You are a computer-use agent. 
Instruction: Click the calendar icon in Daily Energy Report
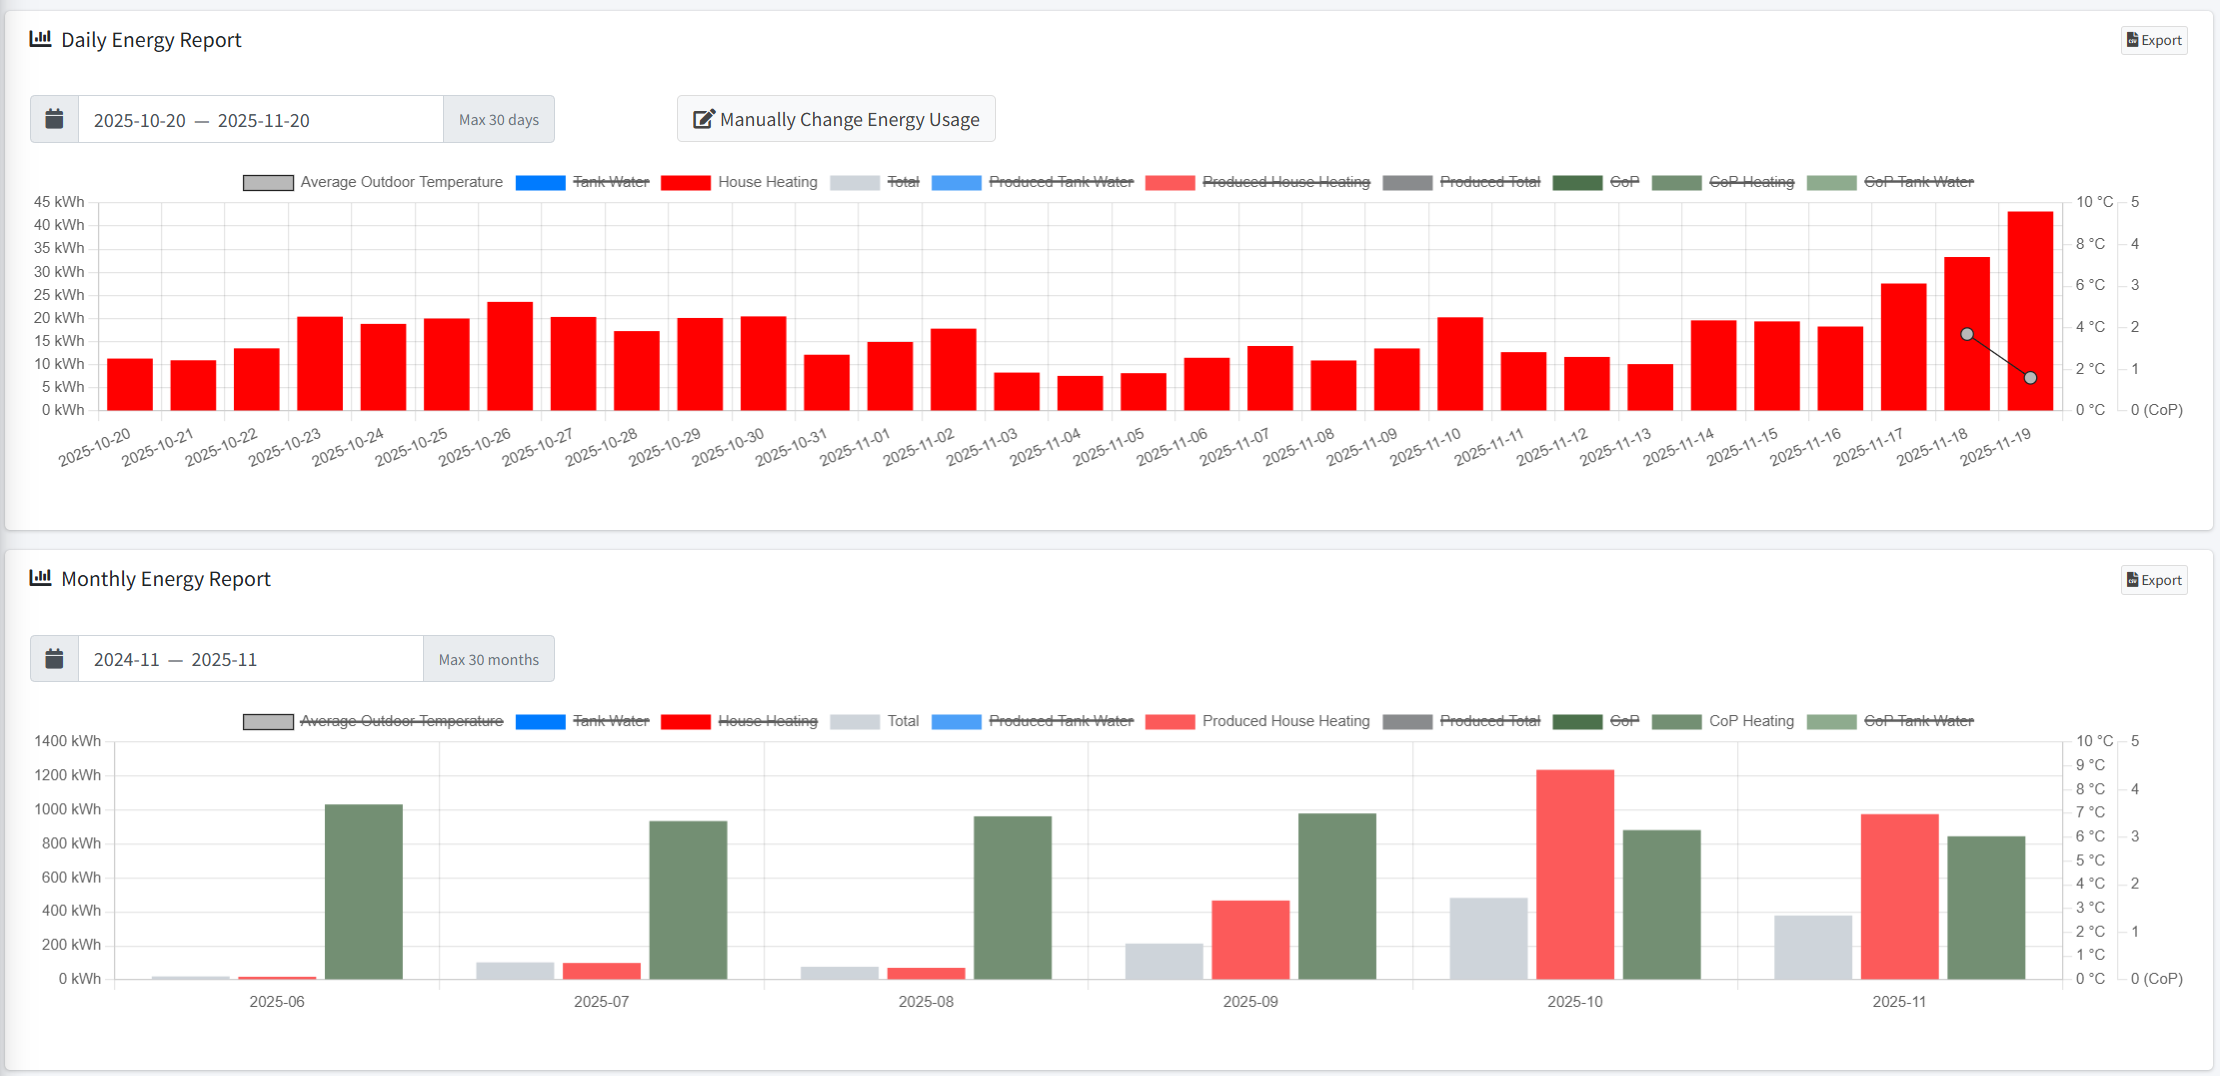click(54, 120)
